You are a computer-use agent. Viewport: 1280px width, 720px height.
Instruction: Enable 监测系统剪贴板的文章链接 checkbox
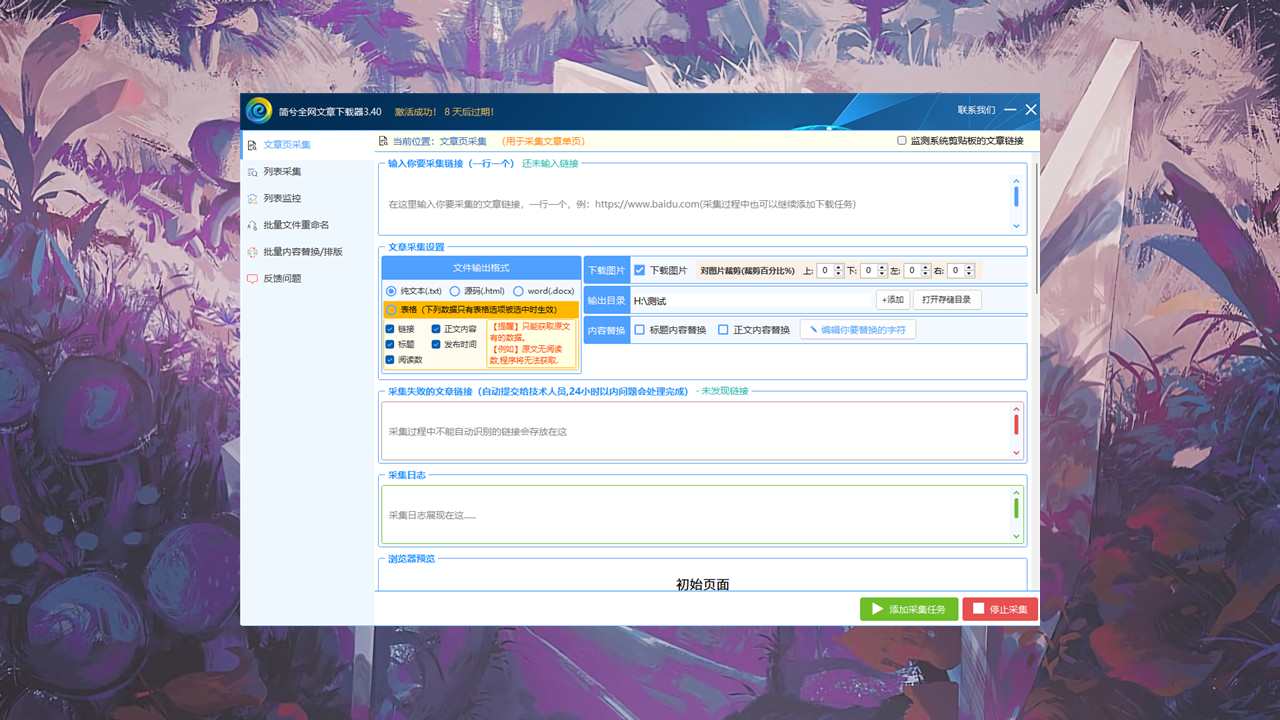point(902,141)
